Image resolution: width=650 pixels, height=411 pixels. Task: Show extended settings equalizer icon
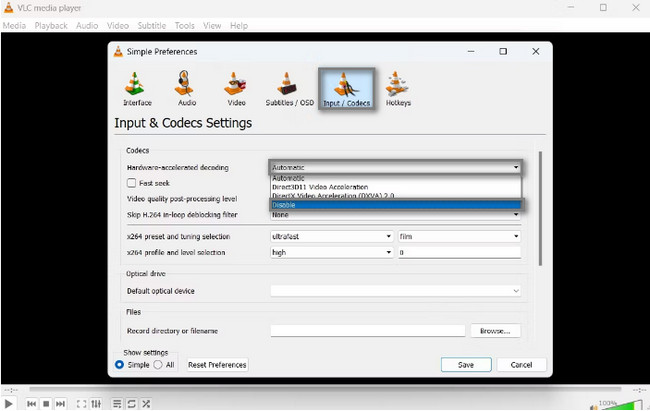pos(96,404)
